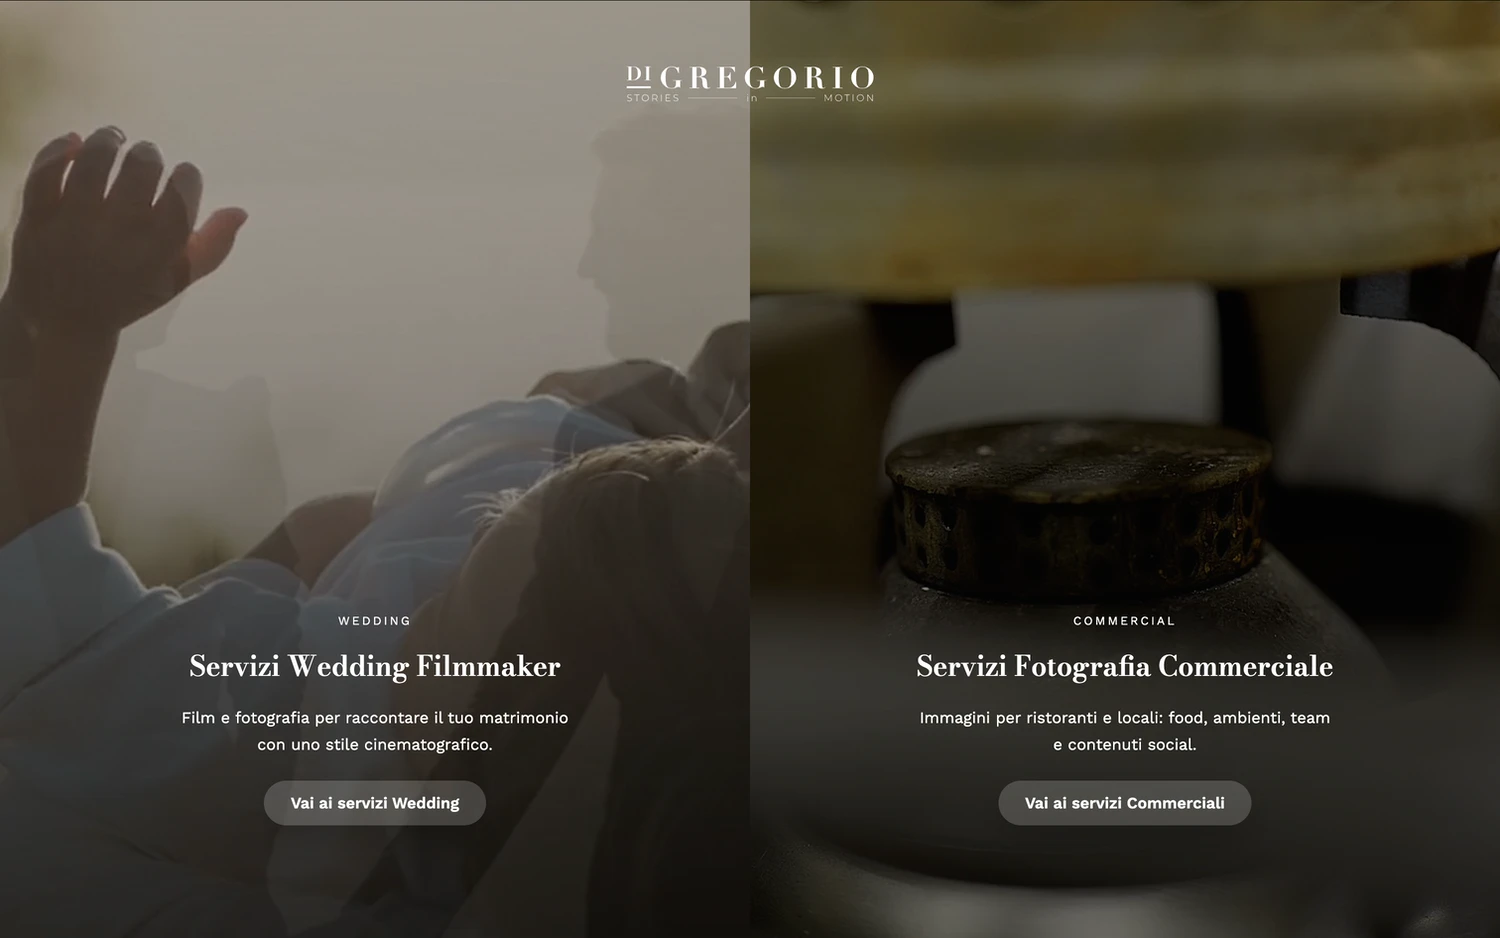Click the "Immagini per ristoranti e locali" description
The image size is (1500, 938).
click(x=1125, y=731)
